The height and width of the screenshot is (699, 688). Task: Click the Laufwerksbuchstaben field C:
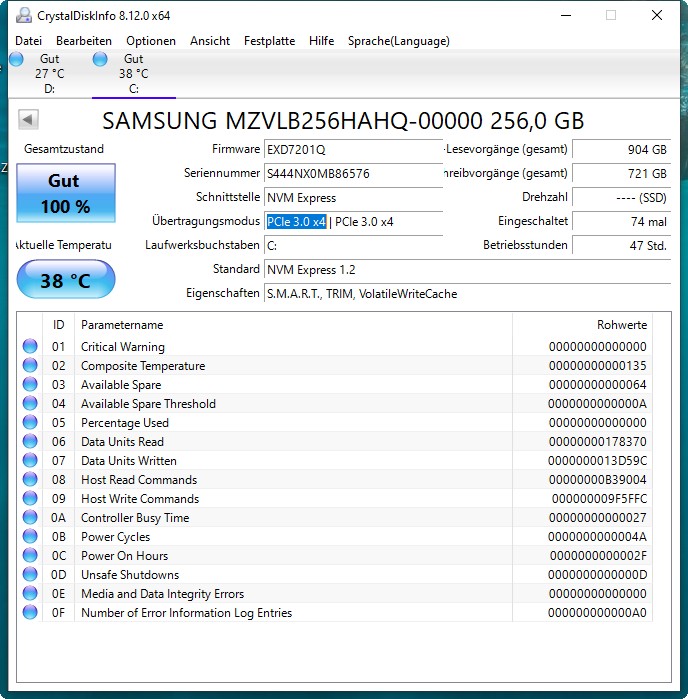353,246
